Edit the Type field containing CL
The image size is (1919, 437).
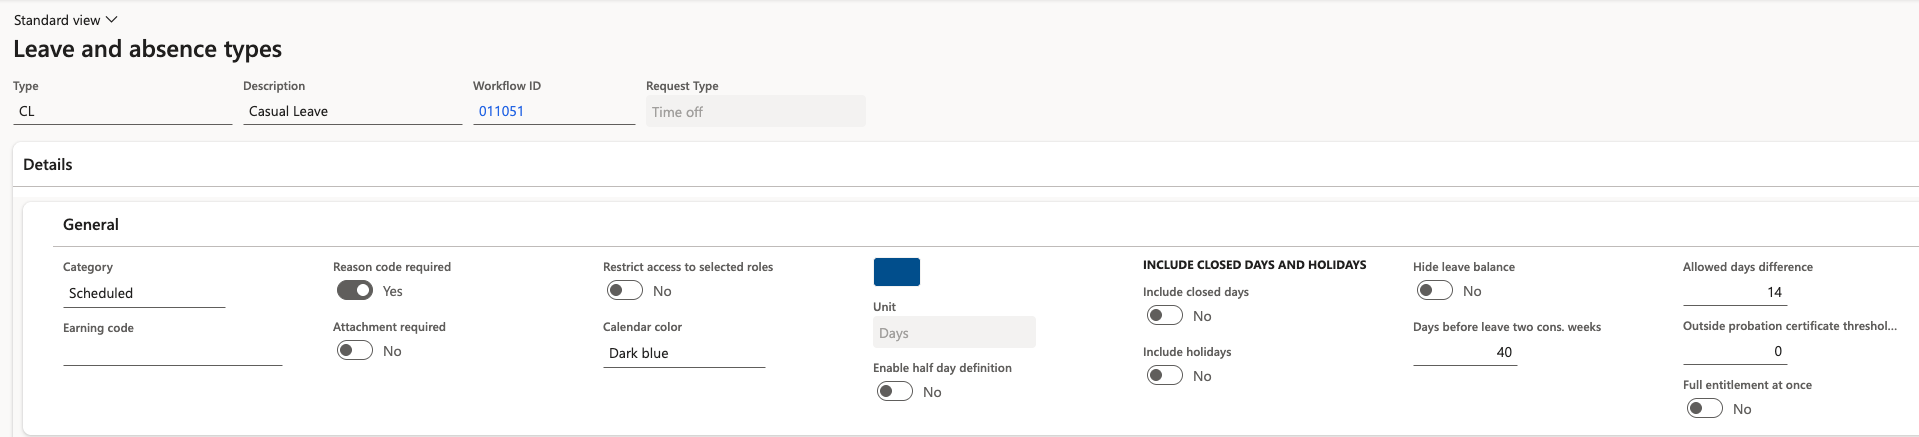pos(122,111)
